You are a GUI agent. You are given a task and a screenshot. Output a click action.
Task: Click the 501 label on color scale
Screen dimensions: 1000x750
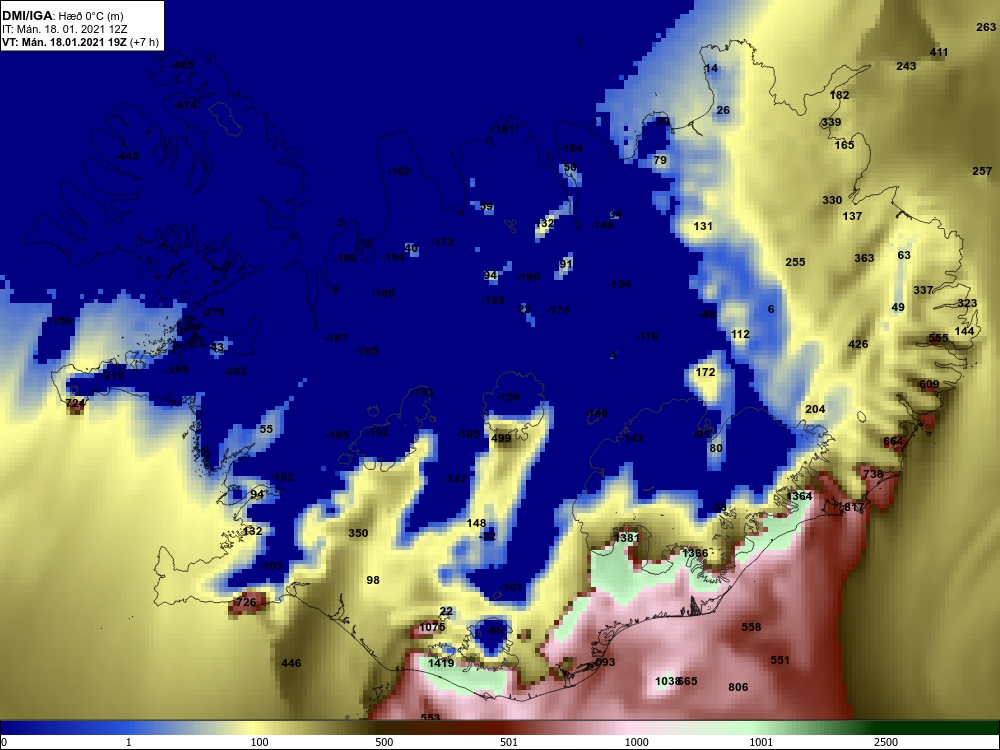tap(508, 742)
